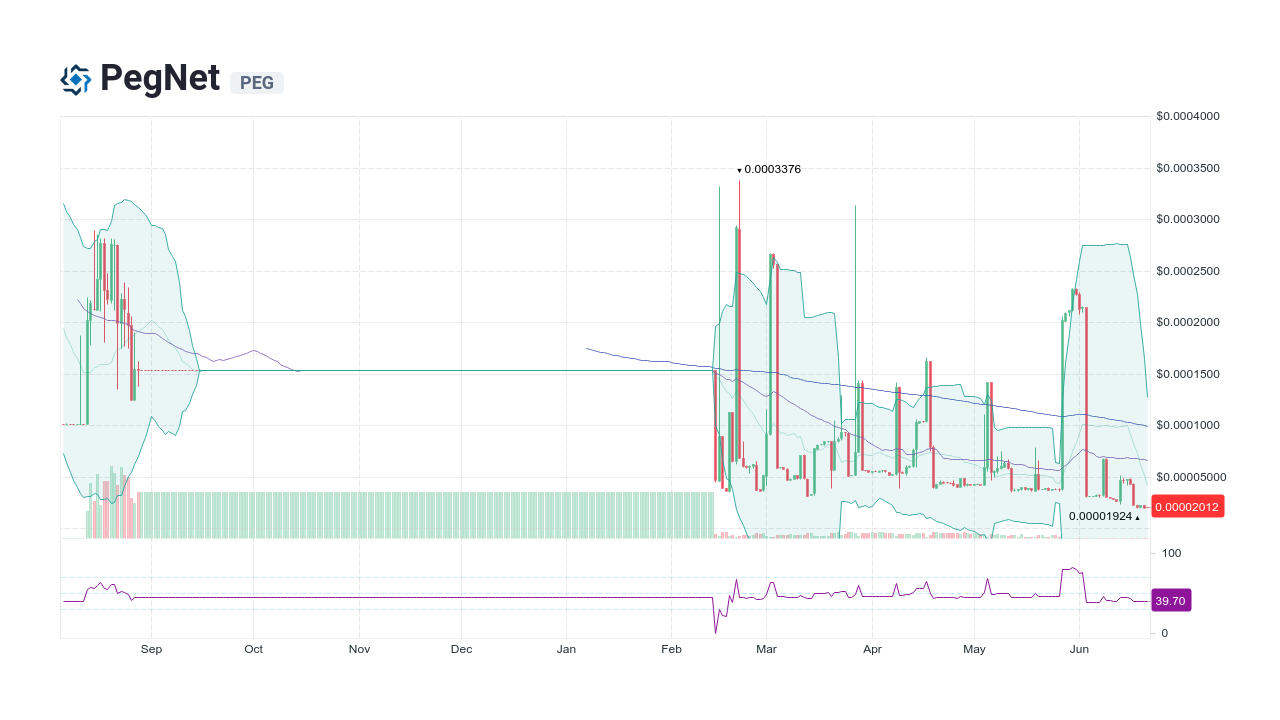The width and height of the screenshot is (1280, 720).
Task: Select the 0.0003376 high-price annotation
Action: (770, 169)
